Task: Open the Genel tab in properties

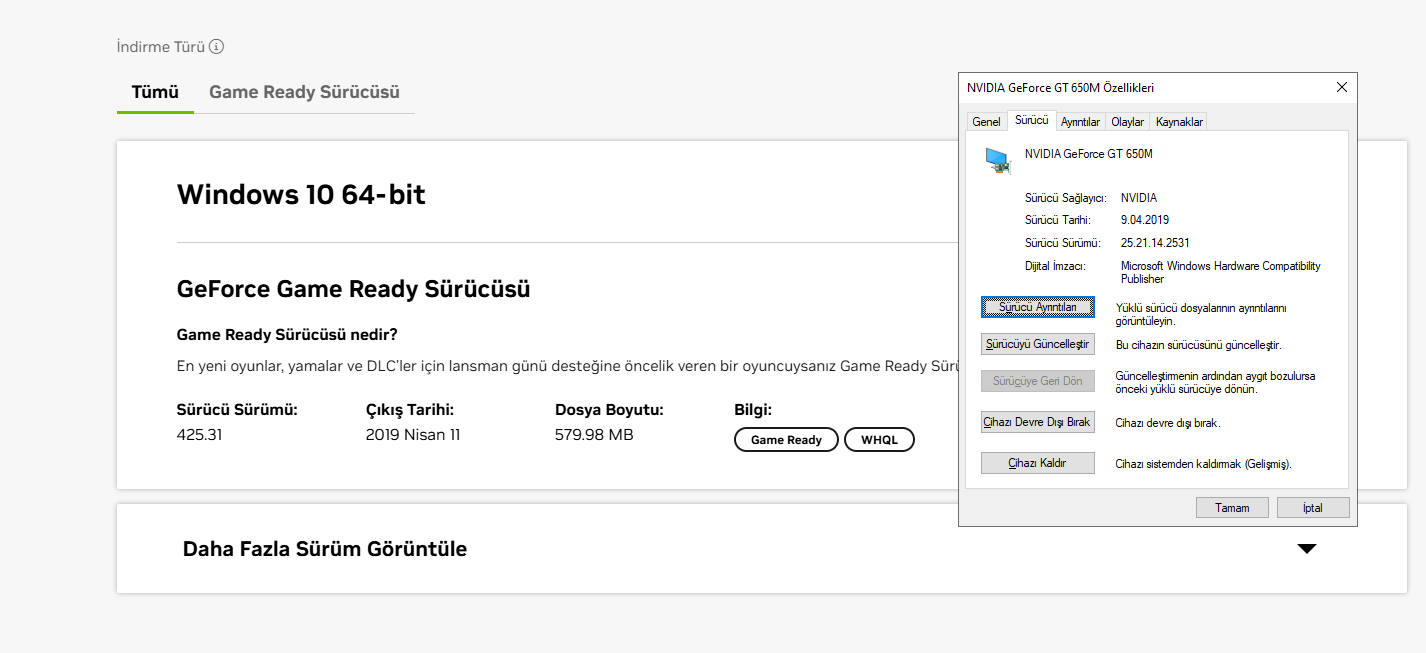Action: click(x=986, y=122)
